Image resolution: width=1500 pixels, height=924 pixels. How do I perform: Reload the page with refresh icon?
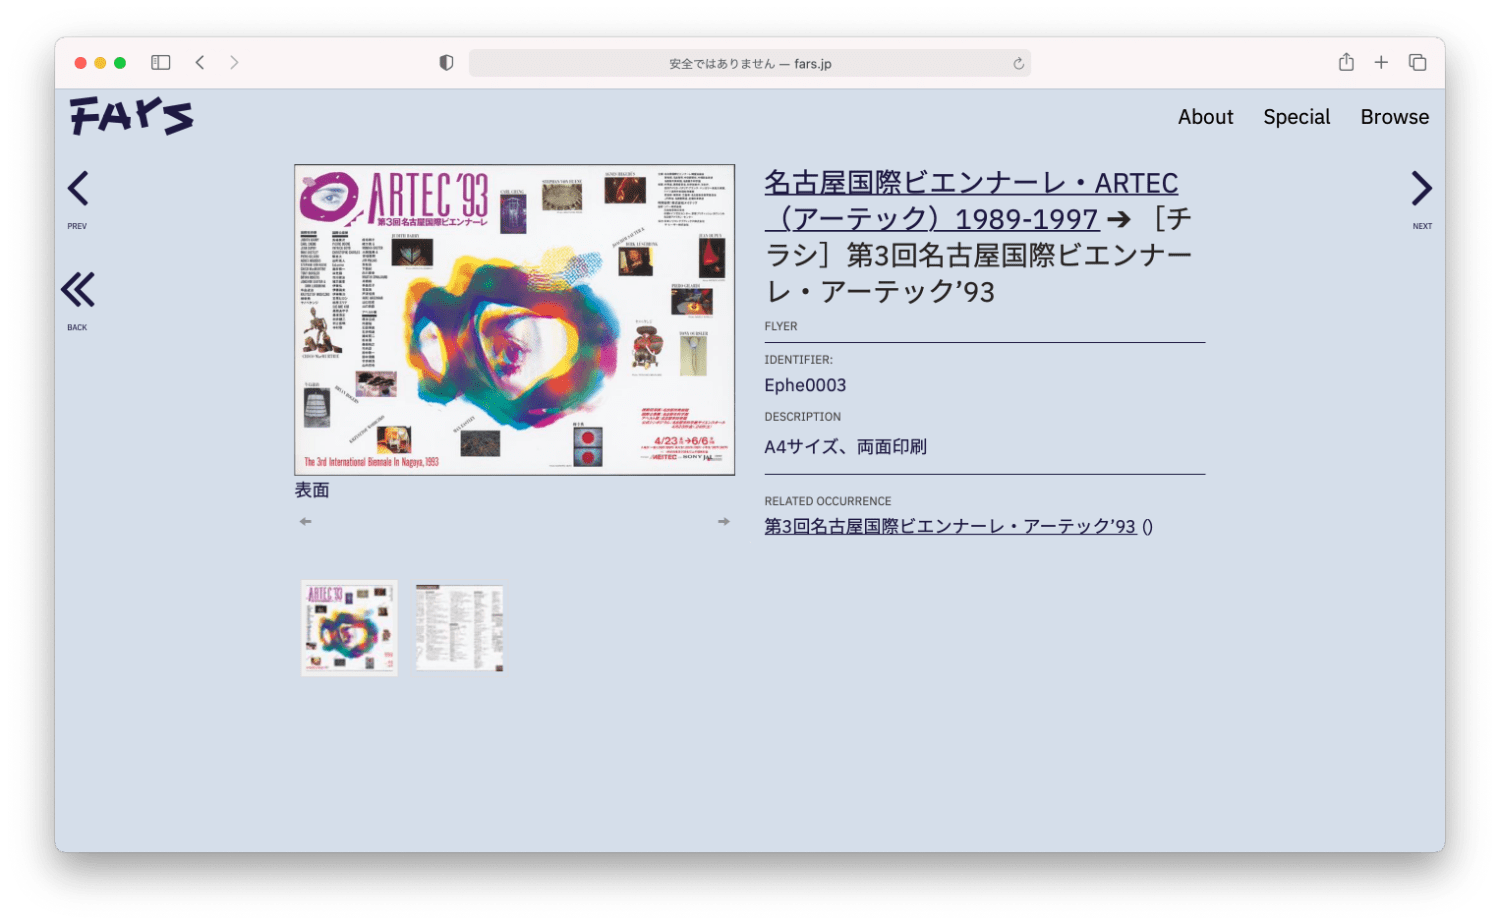[x=1018, y=63]
